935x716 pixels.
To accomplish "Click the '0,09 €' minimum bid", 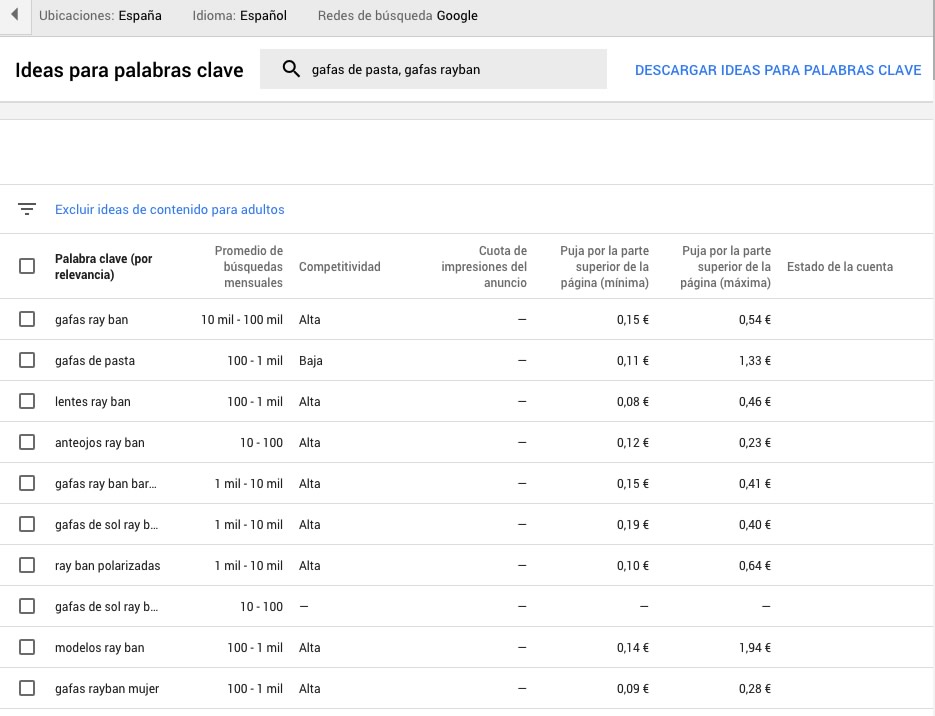I will (633, 689).
